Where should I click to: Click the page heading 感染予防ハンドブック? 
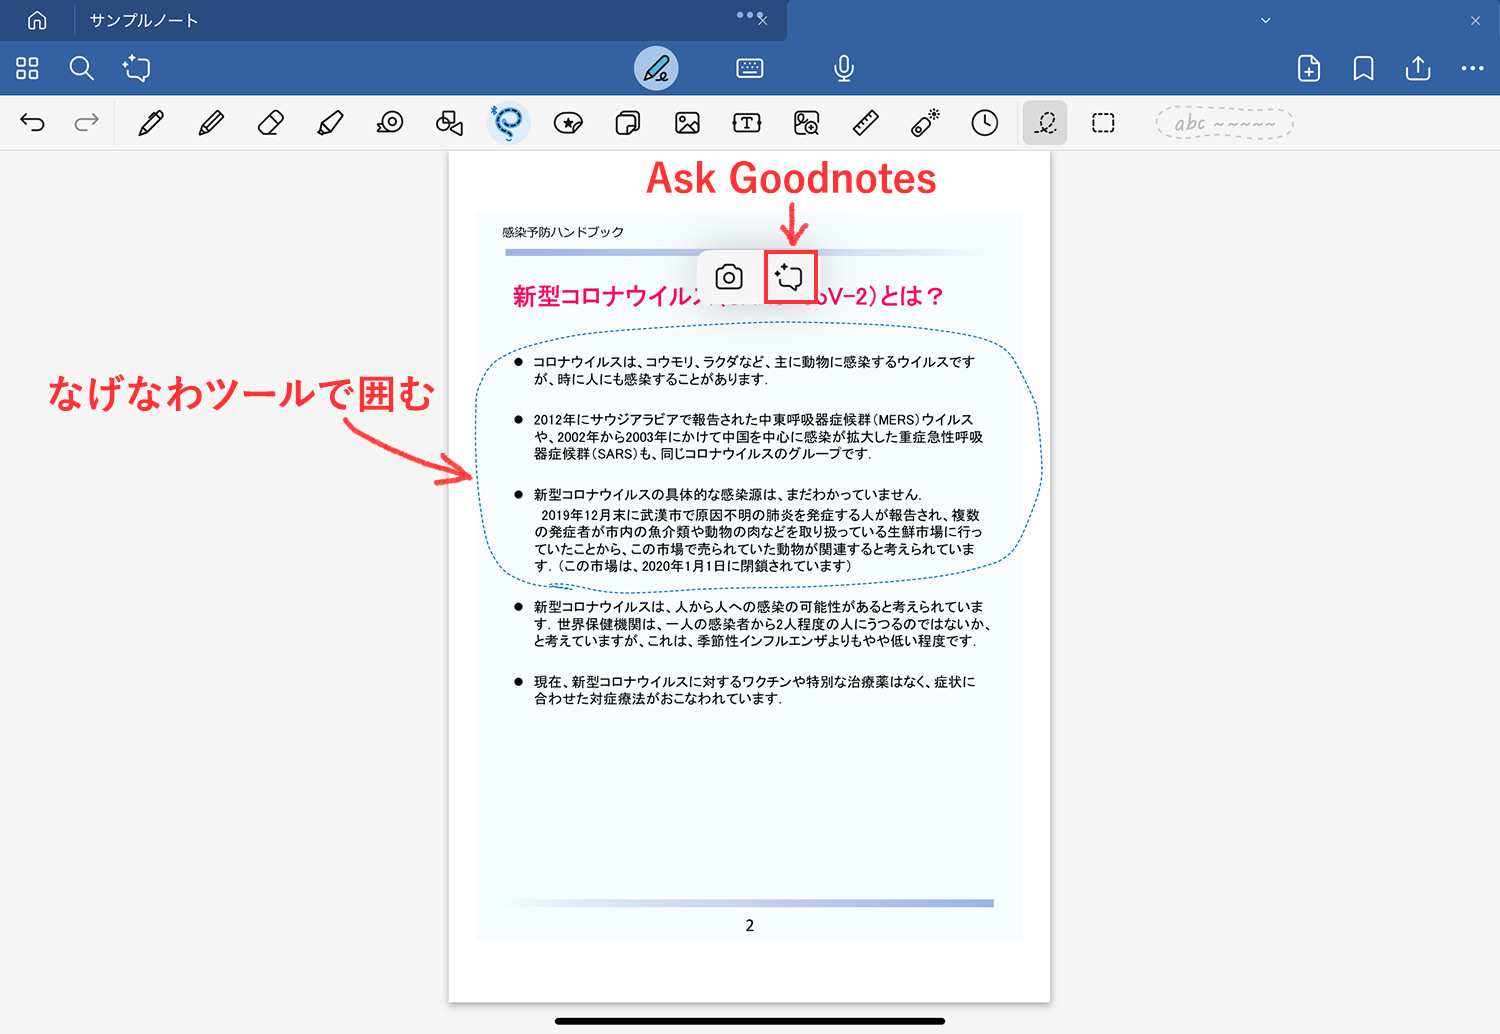563,232
